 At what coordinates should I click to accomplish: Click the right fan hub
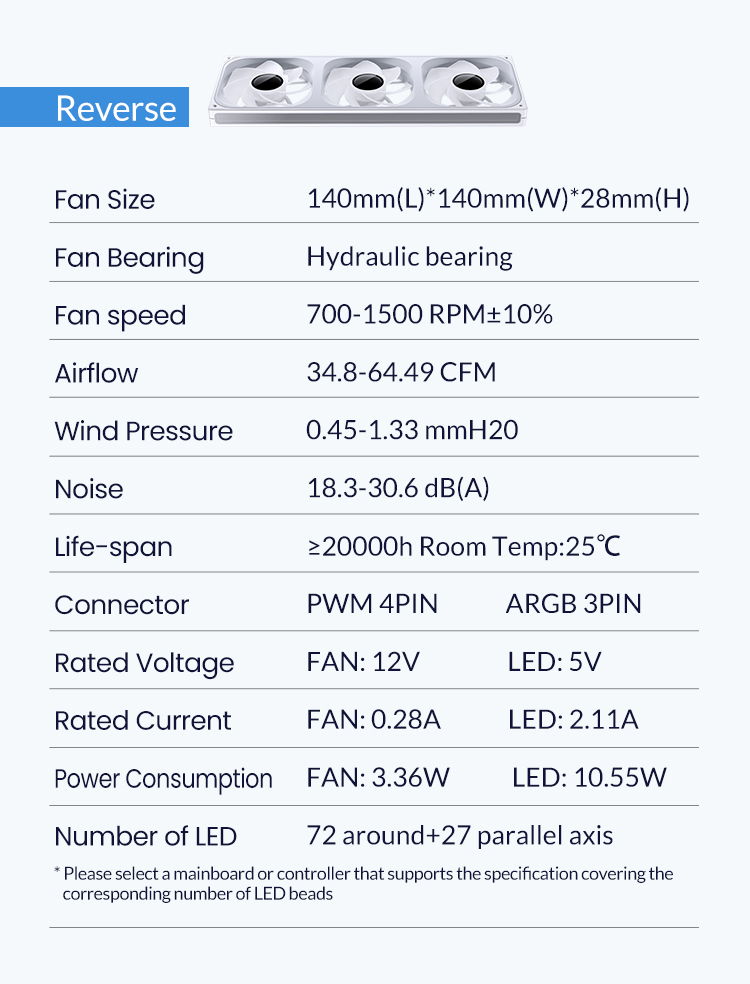point(468,79)
